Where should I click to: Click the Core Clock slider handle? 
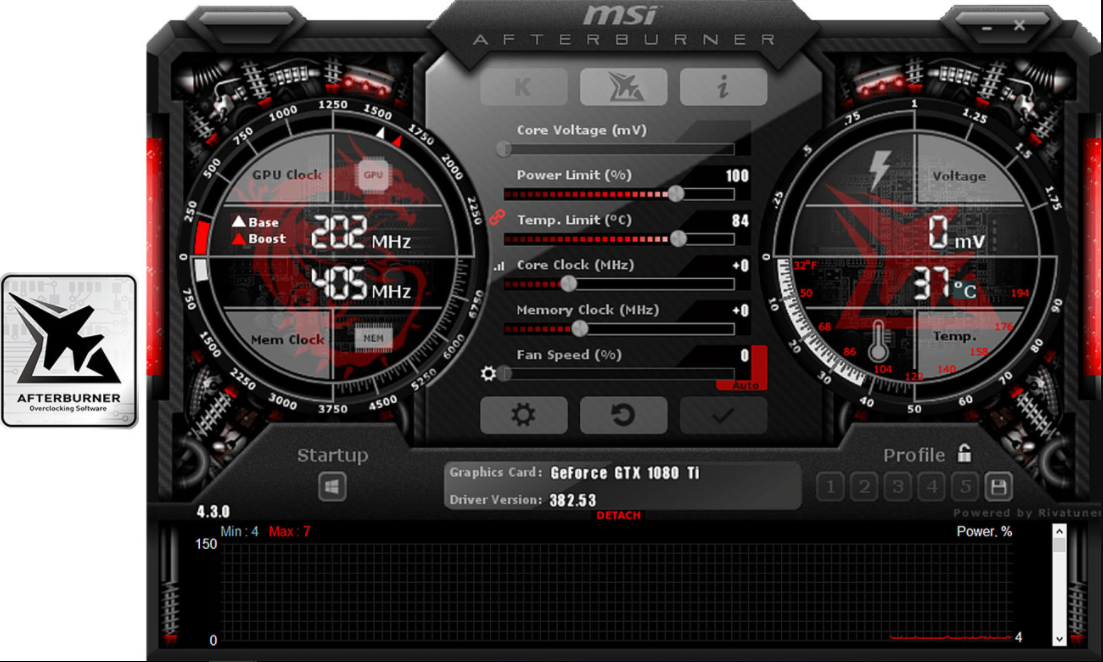pyautogui.click(x=568, y=284)
